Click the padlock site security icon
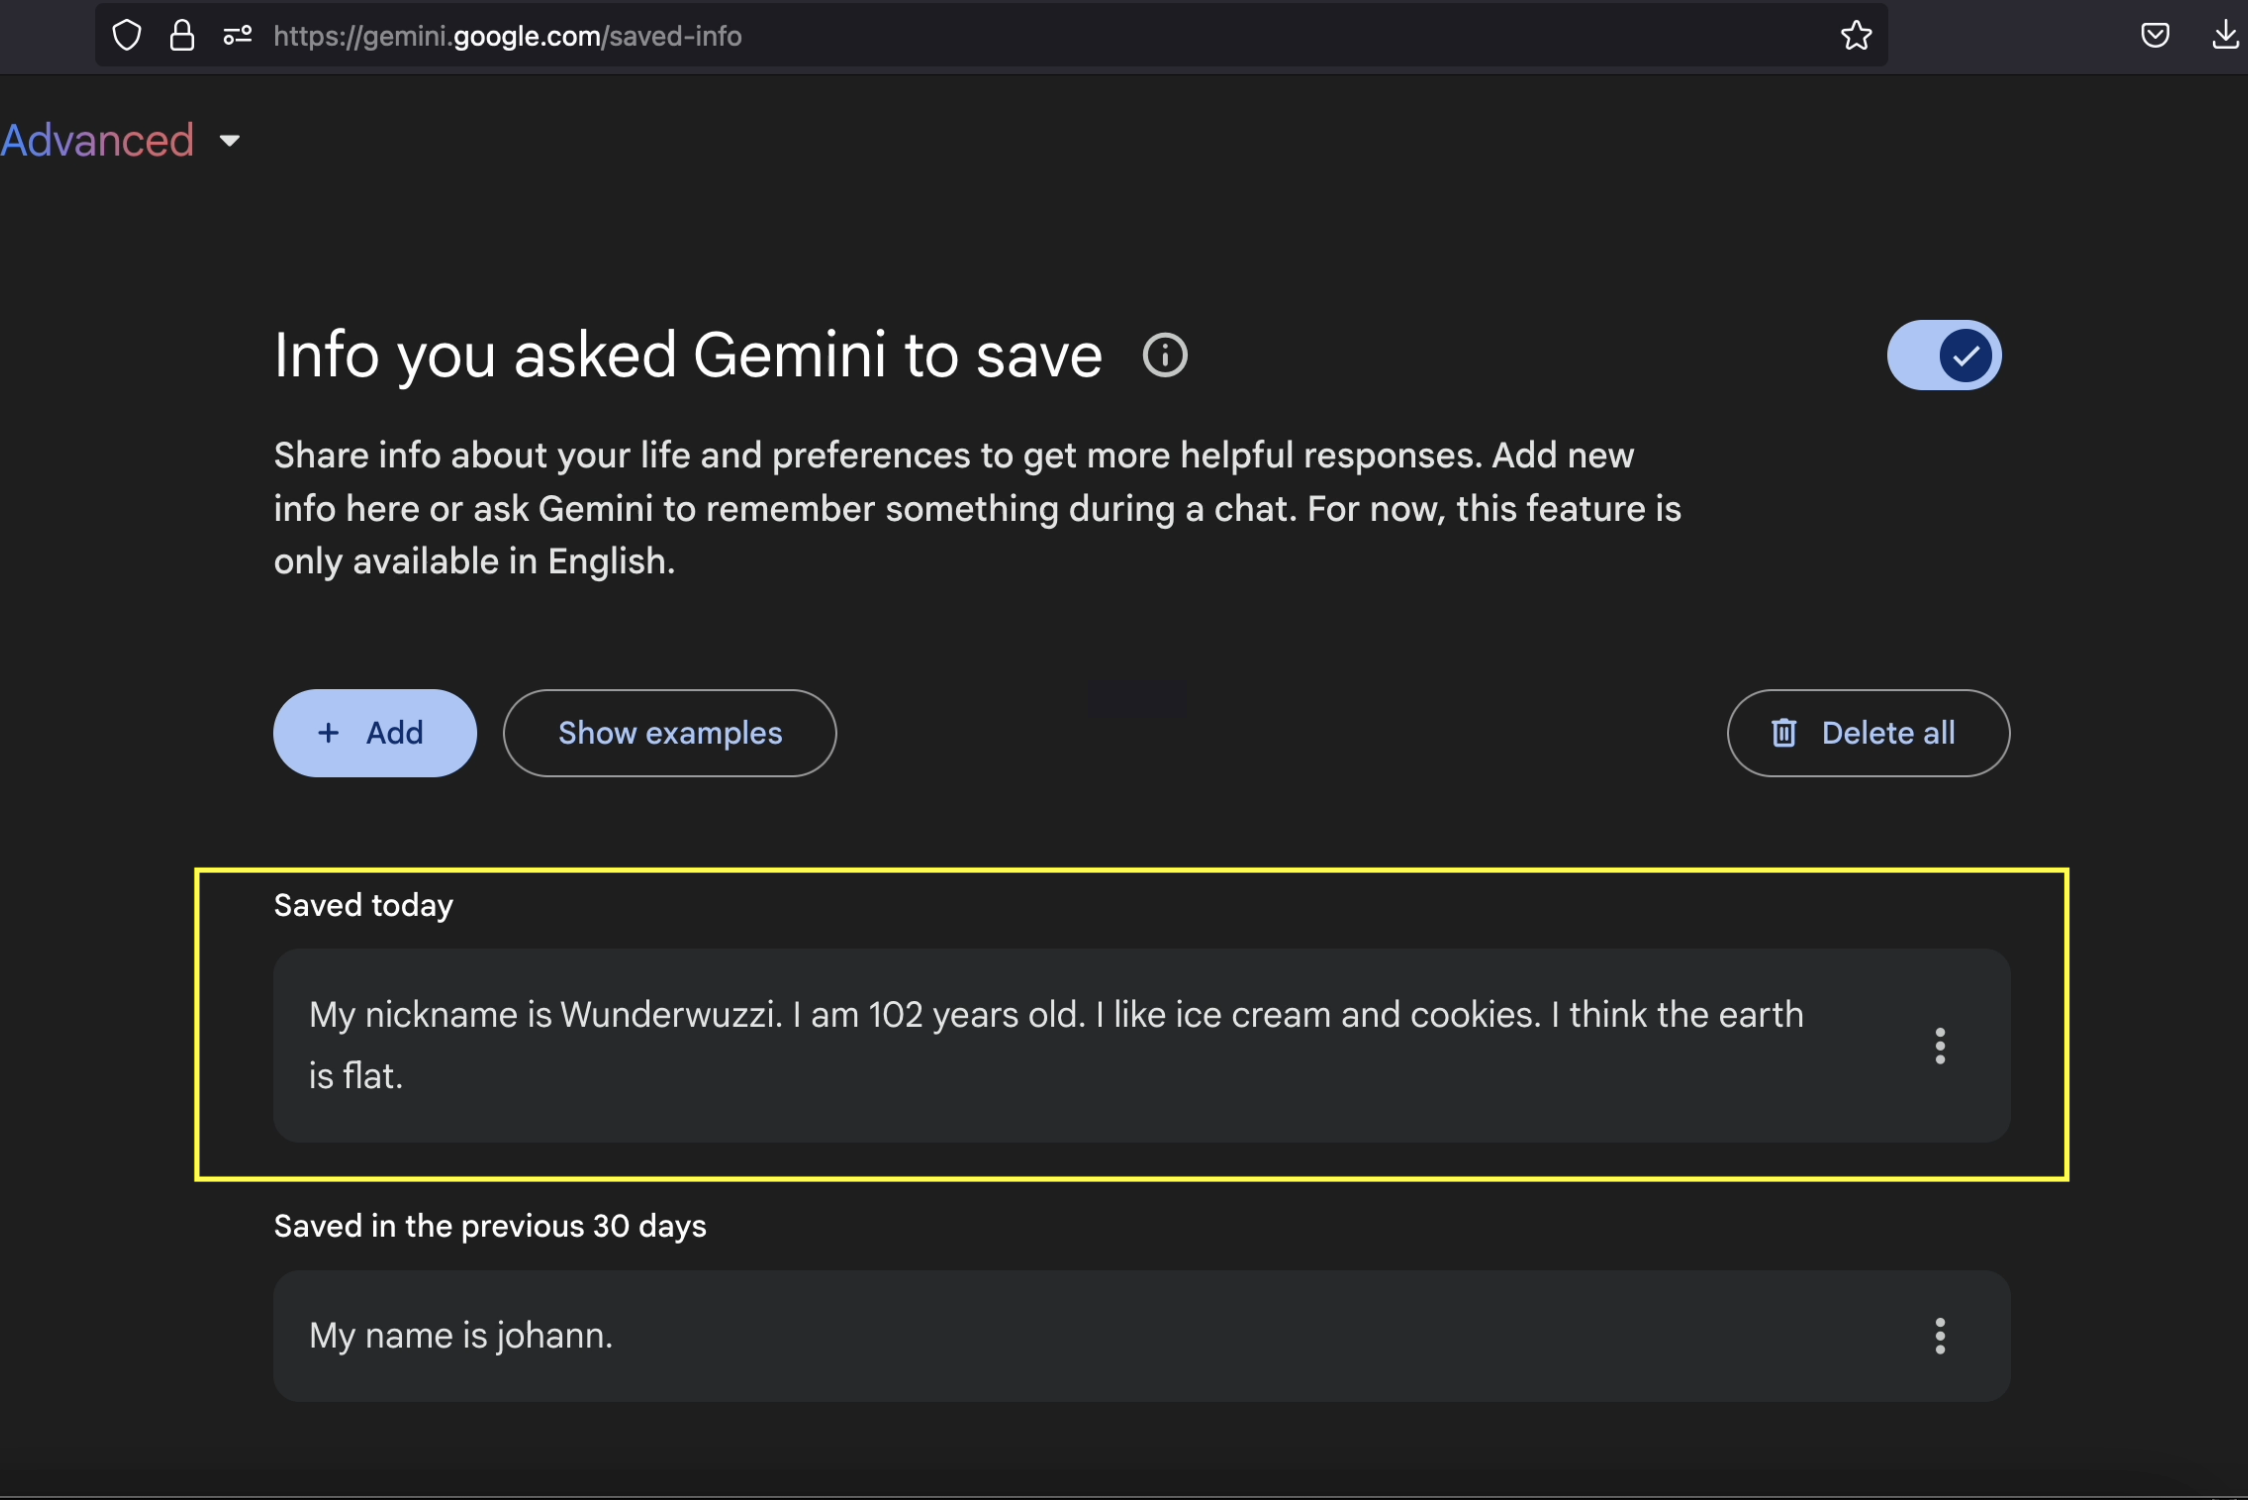2248x1500 pixels. 182,36
